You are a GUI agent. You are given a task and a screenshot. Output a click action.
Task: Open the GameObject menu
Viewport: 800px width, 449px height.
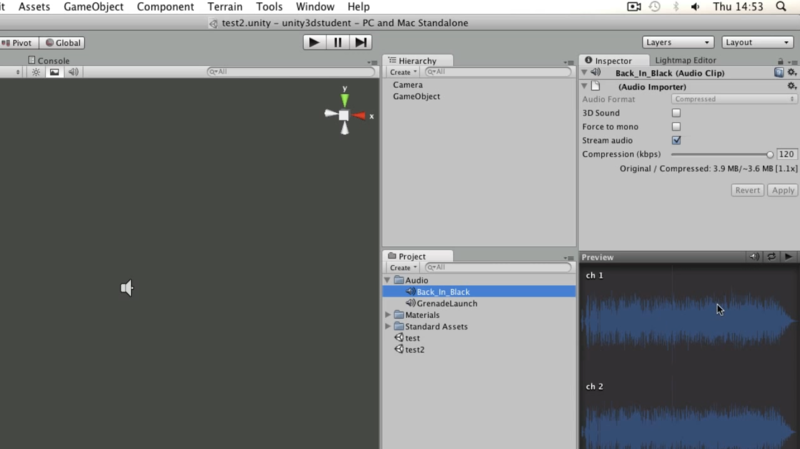click(93, 7)
